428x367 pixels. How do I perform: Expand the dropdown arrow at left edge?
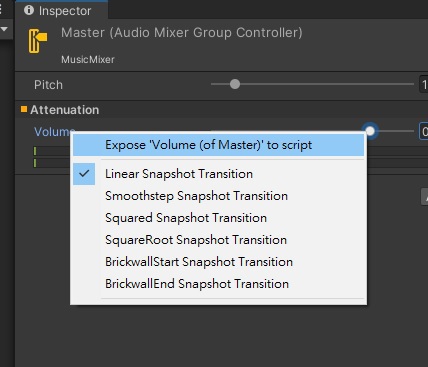coord(4,29)
